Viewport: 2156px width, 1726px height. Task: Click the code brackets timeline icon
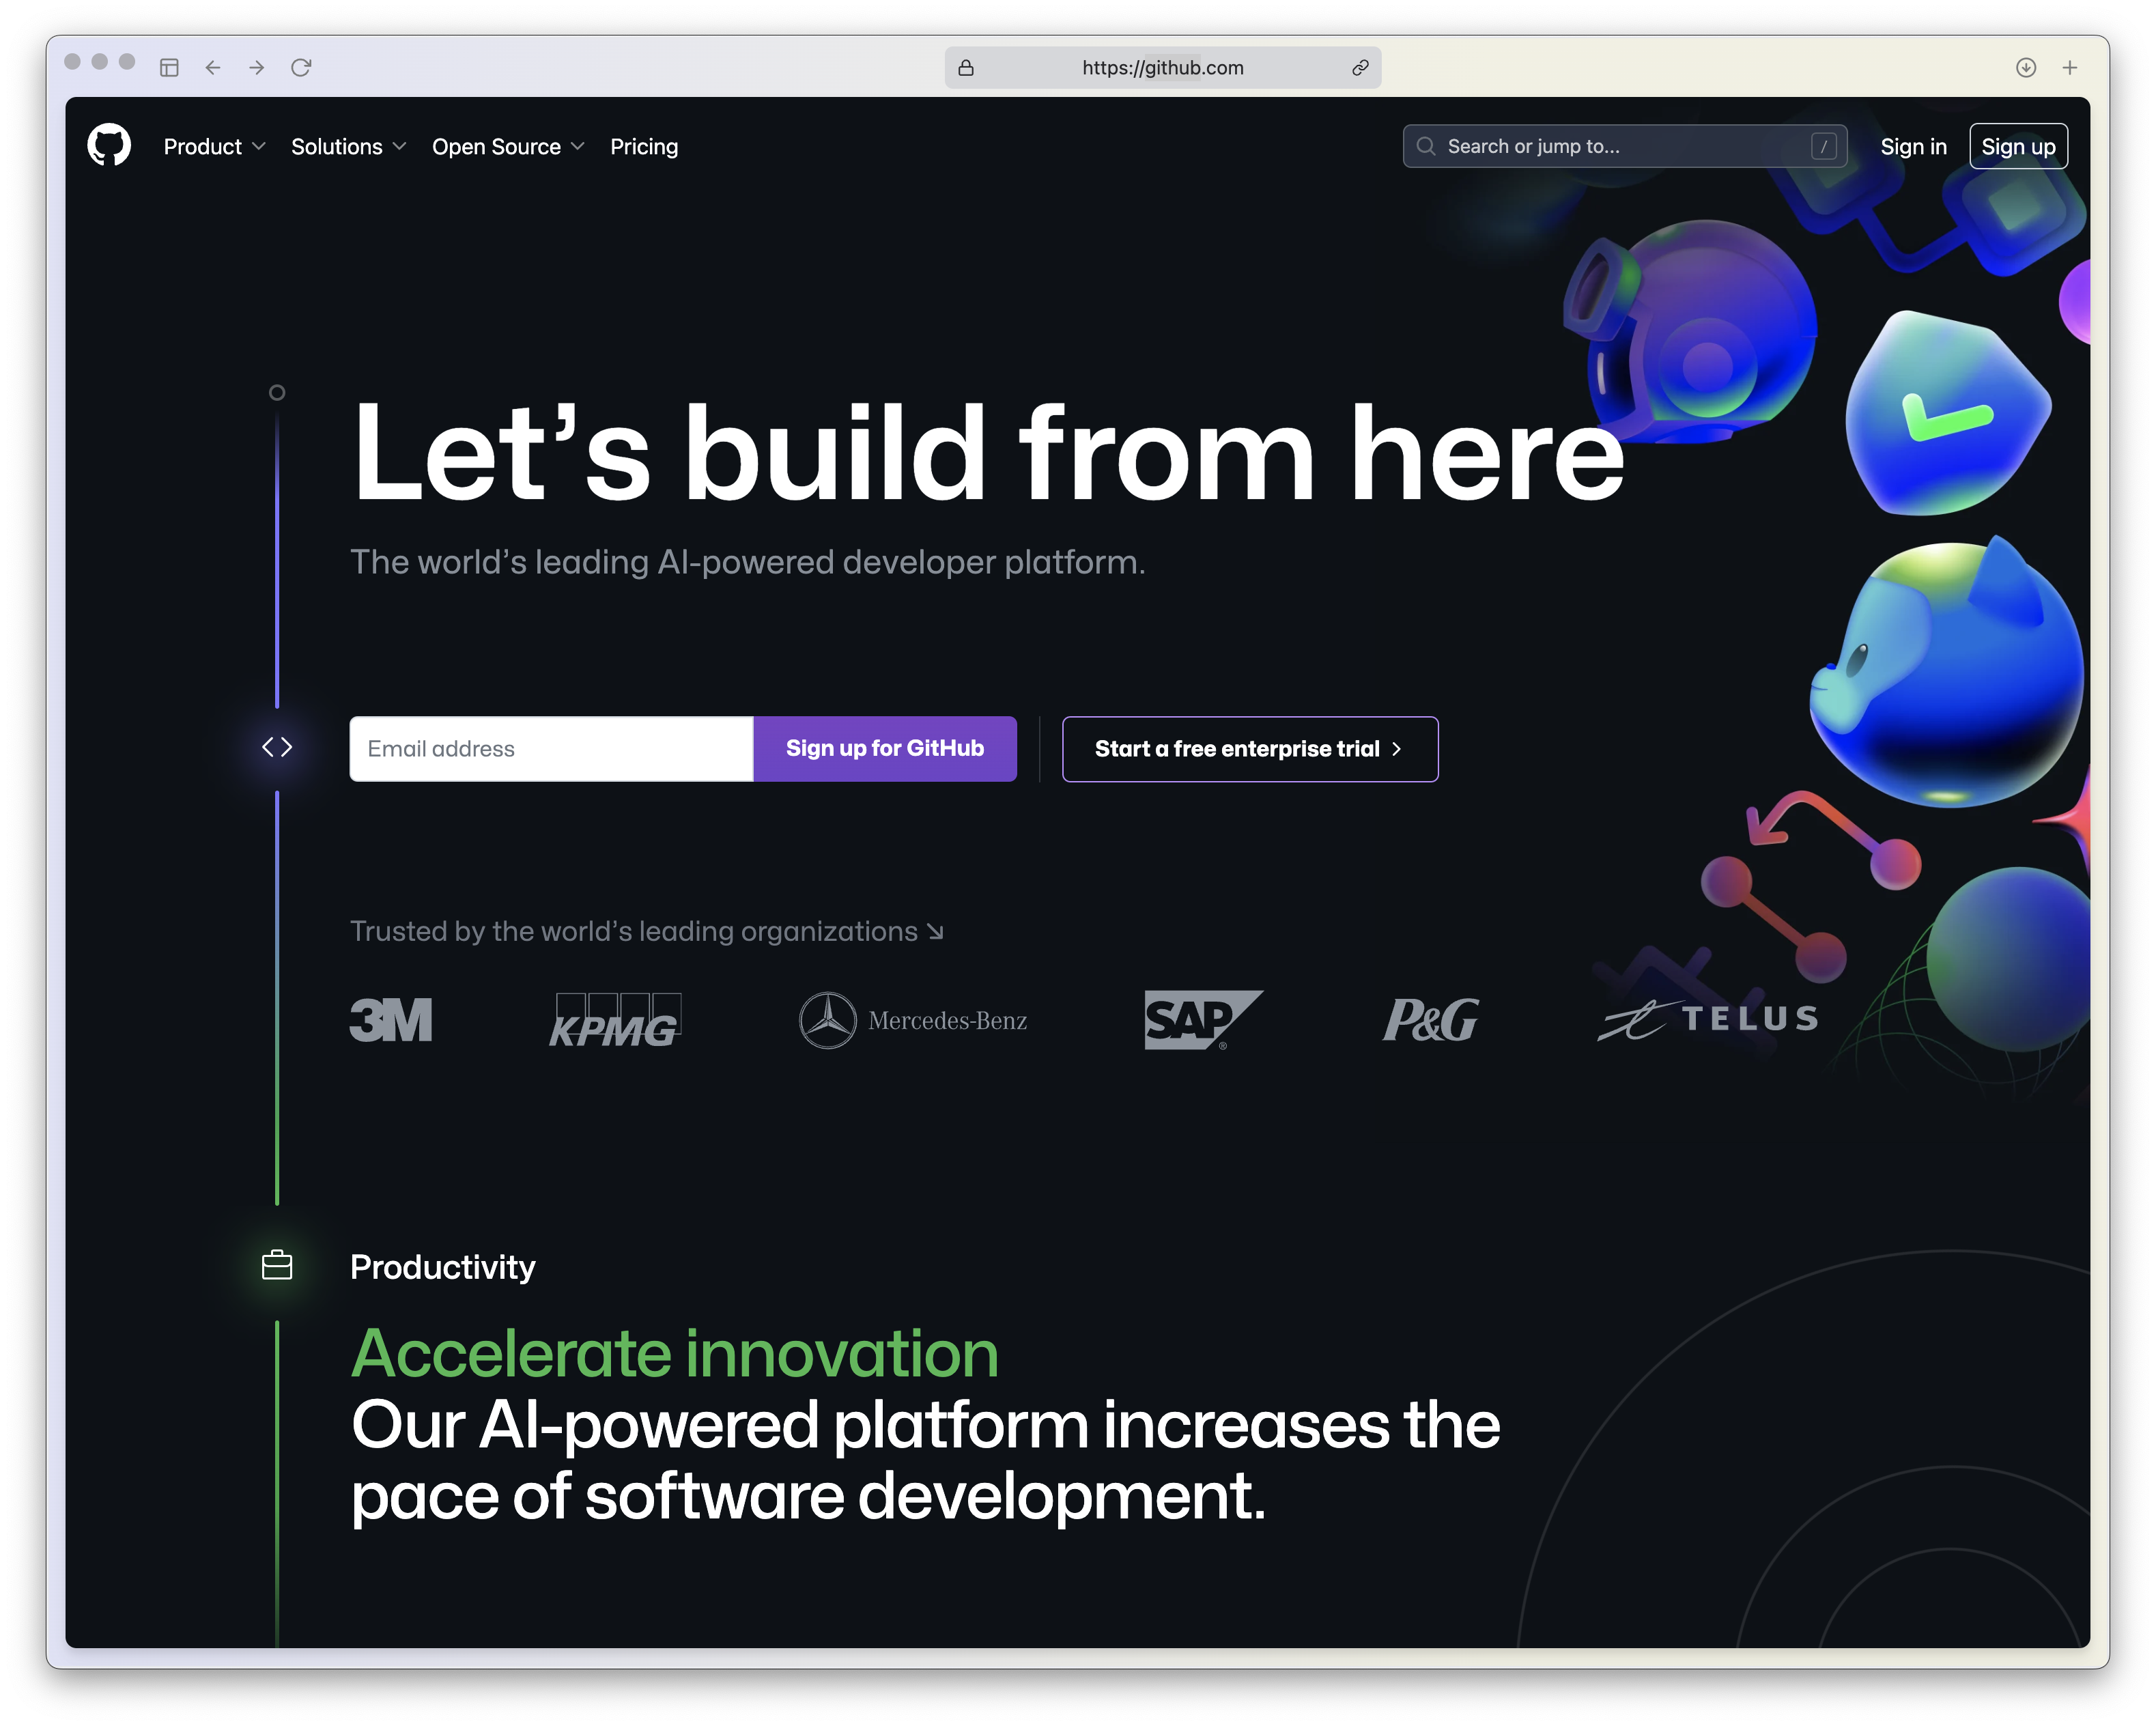point(277,747)
